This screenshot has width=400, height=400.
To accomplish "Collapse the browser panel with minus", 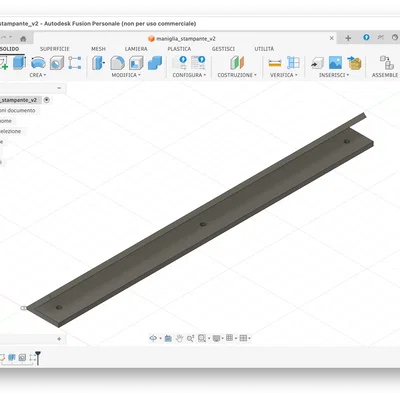I will pyautogui.click(x=59, y=88).
